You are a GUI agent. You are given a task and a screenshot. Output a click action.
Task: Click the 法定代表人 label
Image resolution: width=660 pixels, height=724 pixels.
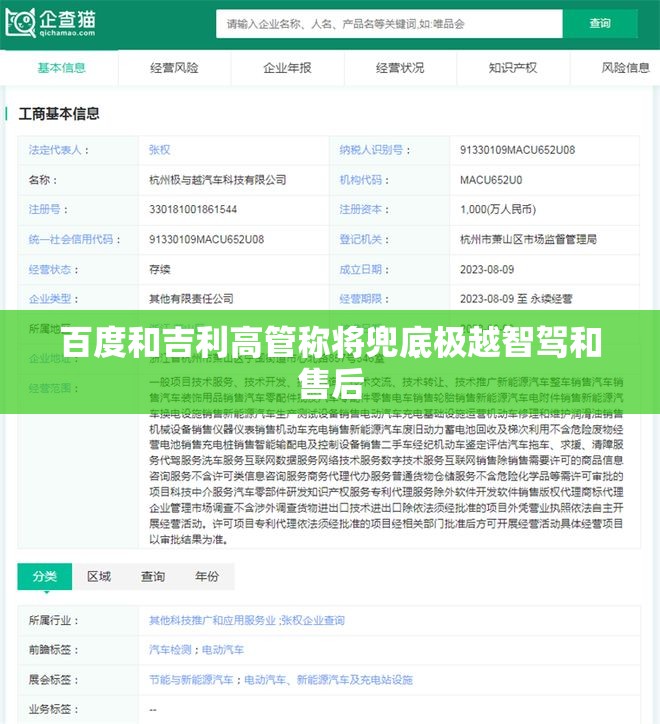(x=58, y=150)
